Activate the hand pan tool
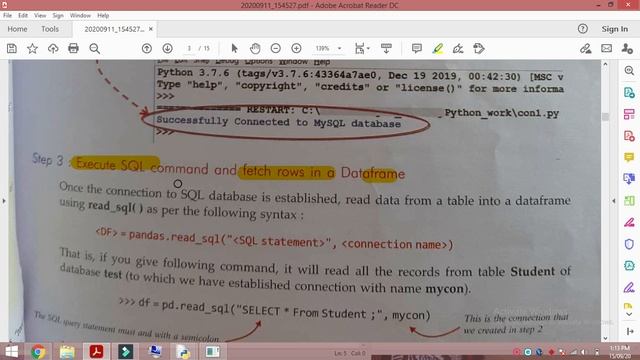This screenshot has width=640, height=360. coord(255,49)
